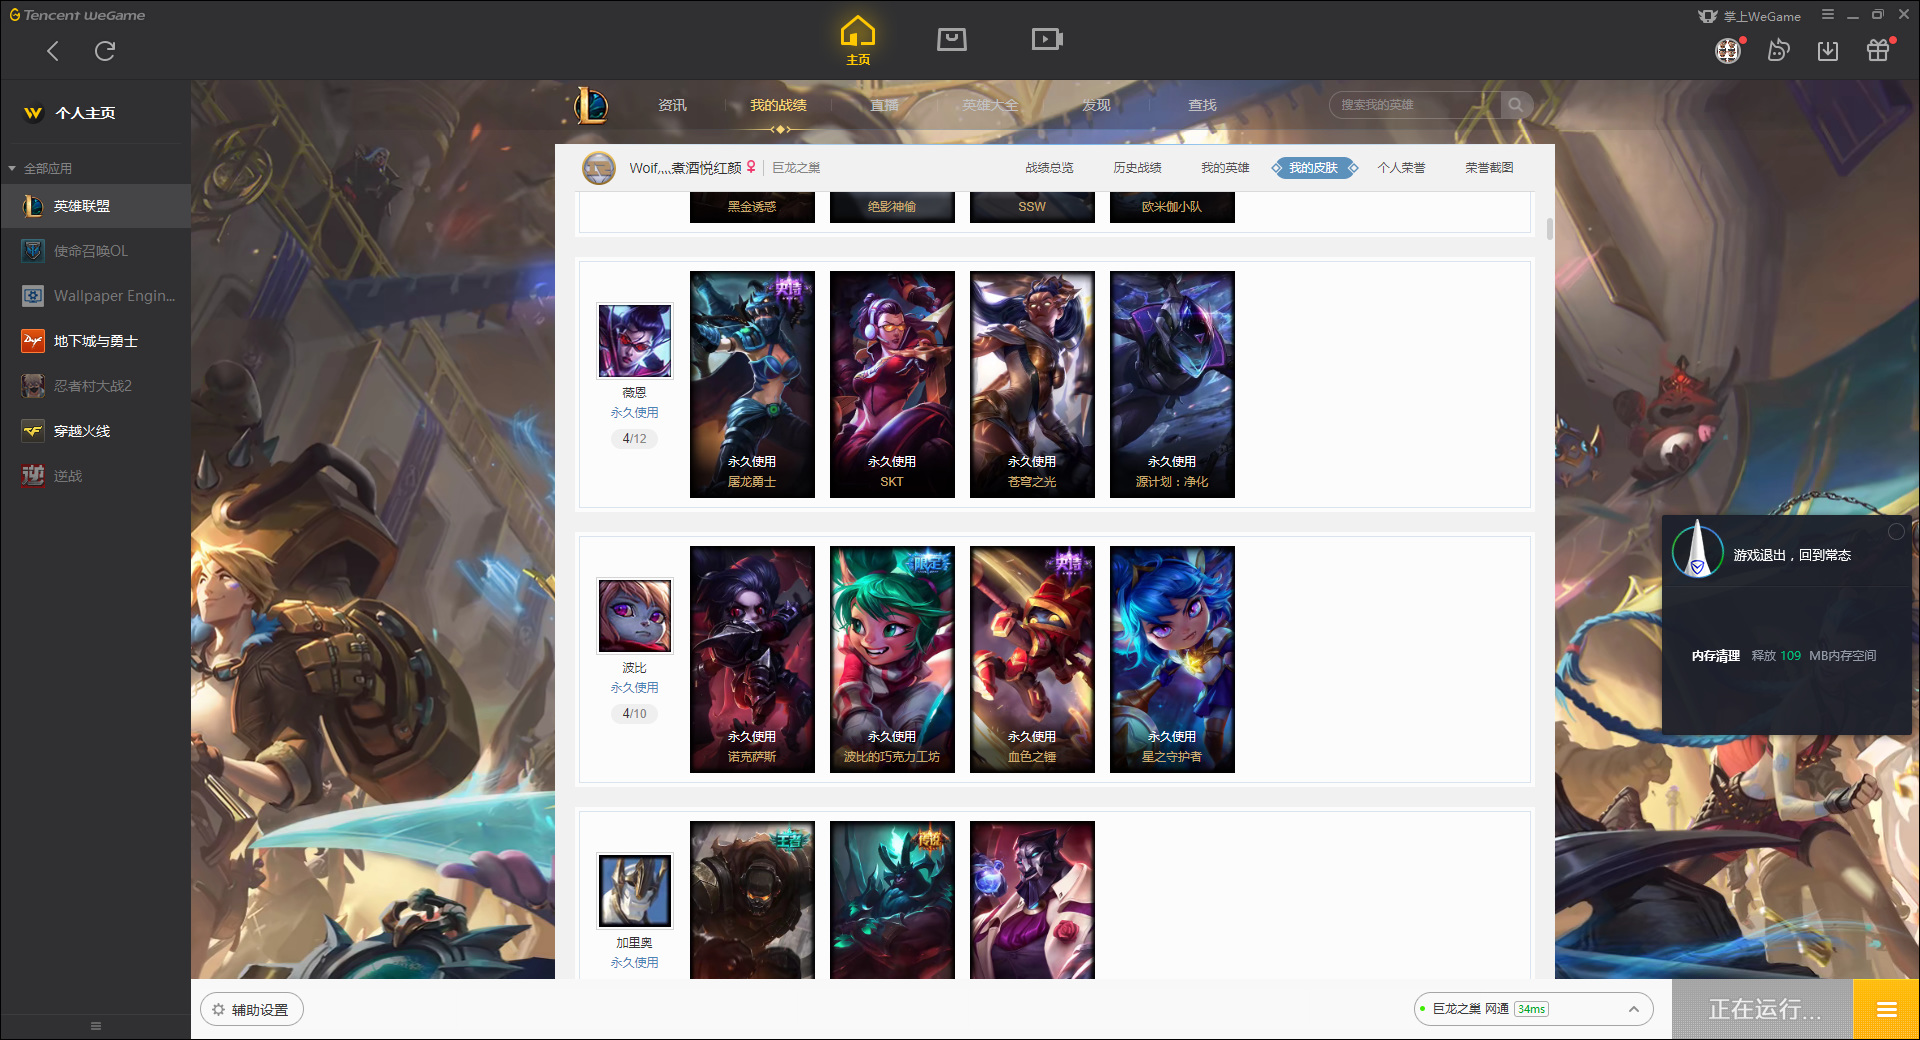The height and width of the screenshot is (1040, 1920).
Task: Open 英雄联盟 in the sidebar
Action: click(95, 206)
